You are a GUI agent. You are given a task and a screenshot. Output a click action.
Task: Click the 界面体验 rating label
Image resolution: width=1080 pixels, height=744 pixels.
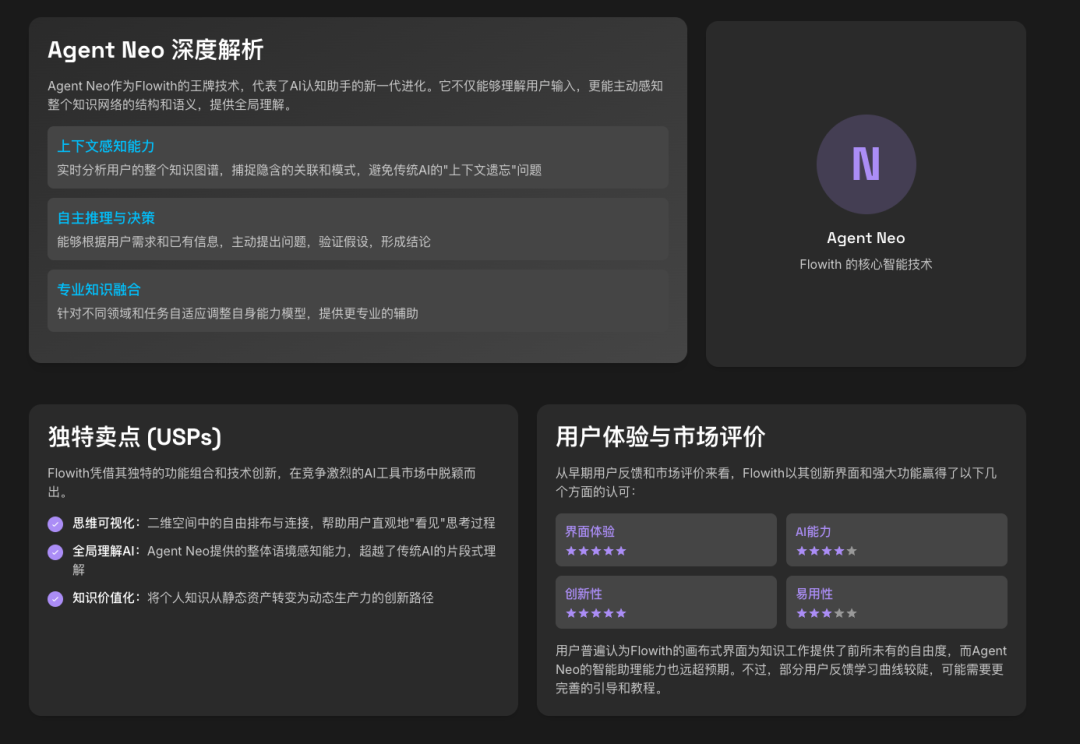(590, 532)
